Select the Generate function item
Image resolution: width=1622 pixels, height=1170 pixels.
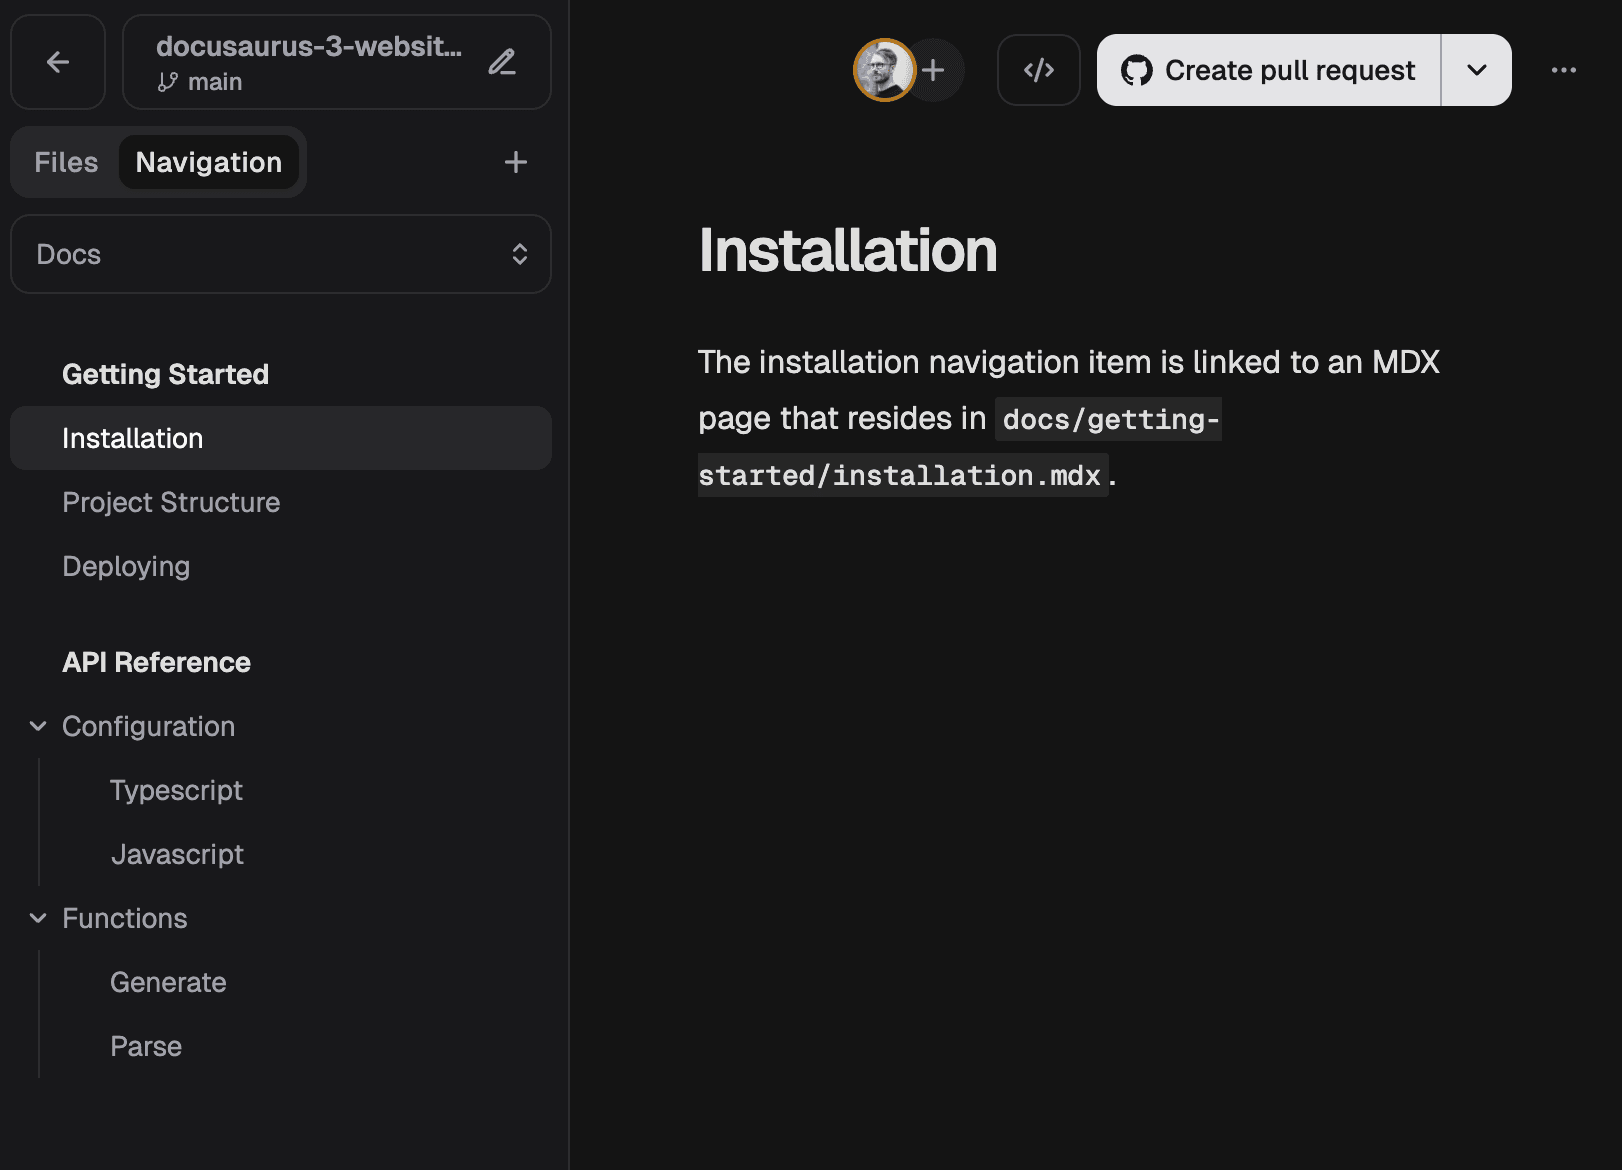(168, 982)
